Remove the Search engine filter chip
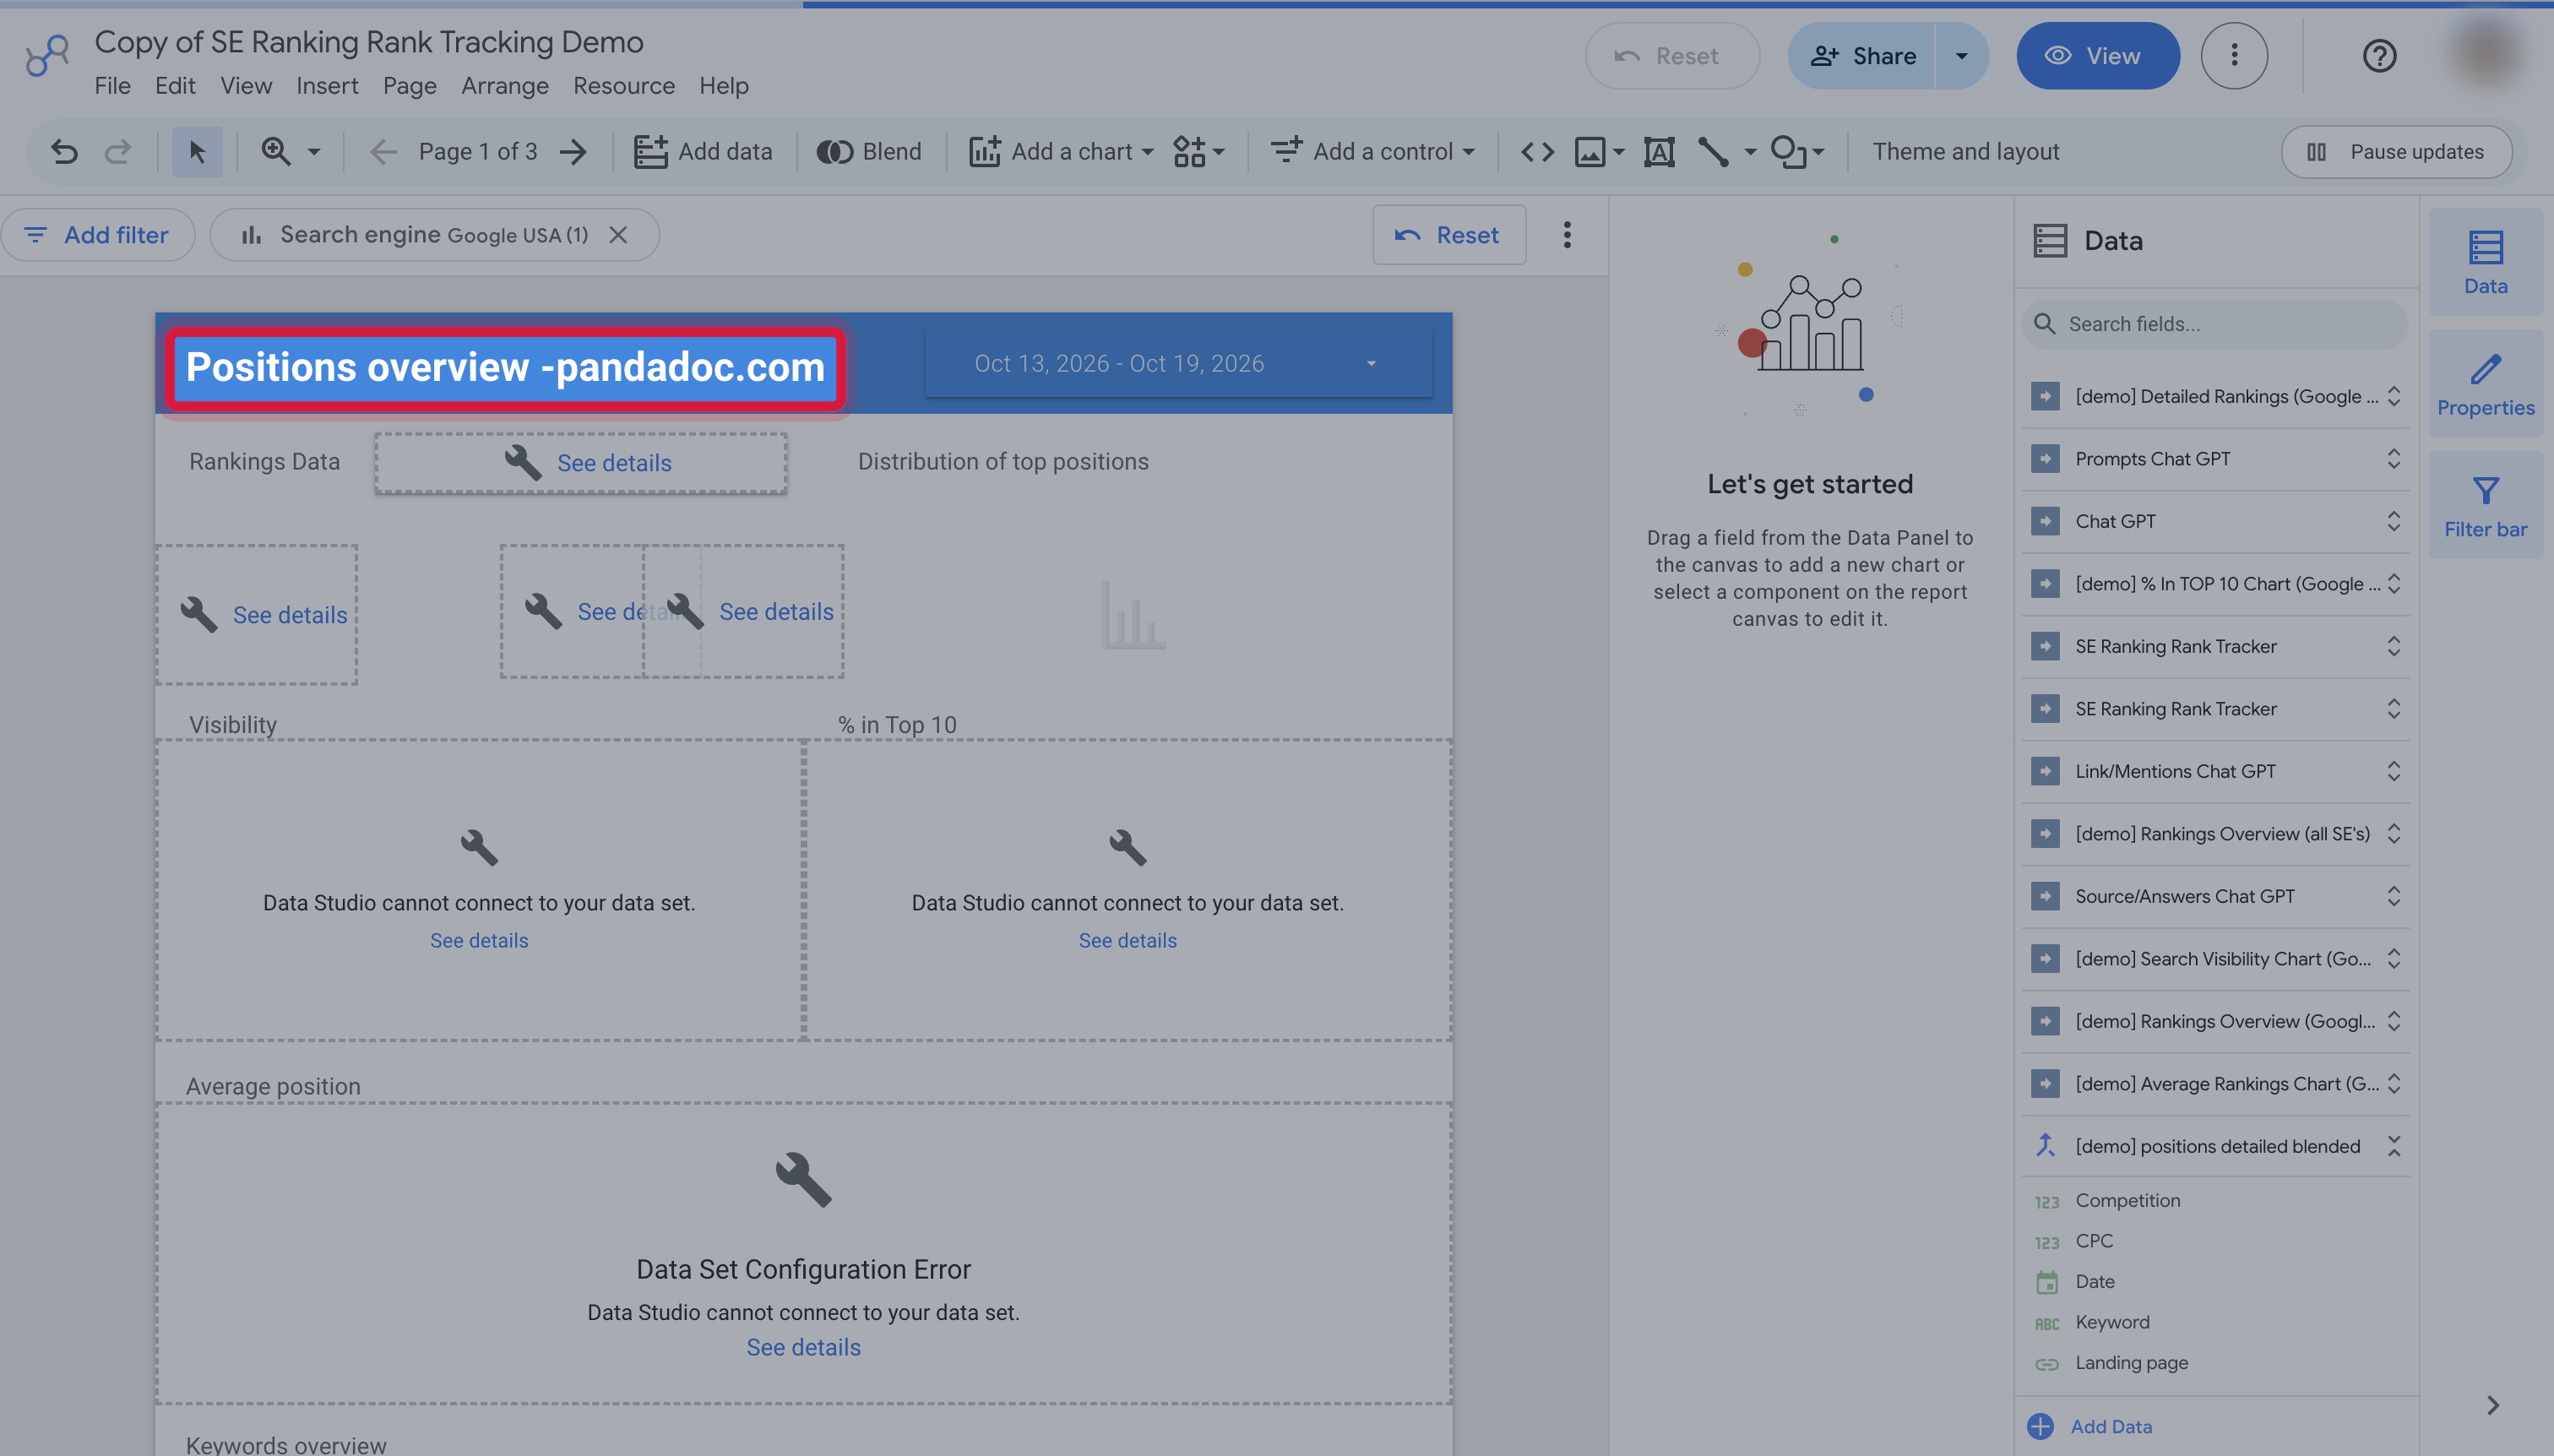Viewport: 2554px width, 1456px height. (x=618, y=235)
